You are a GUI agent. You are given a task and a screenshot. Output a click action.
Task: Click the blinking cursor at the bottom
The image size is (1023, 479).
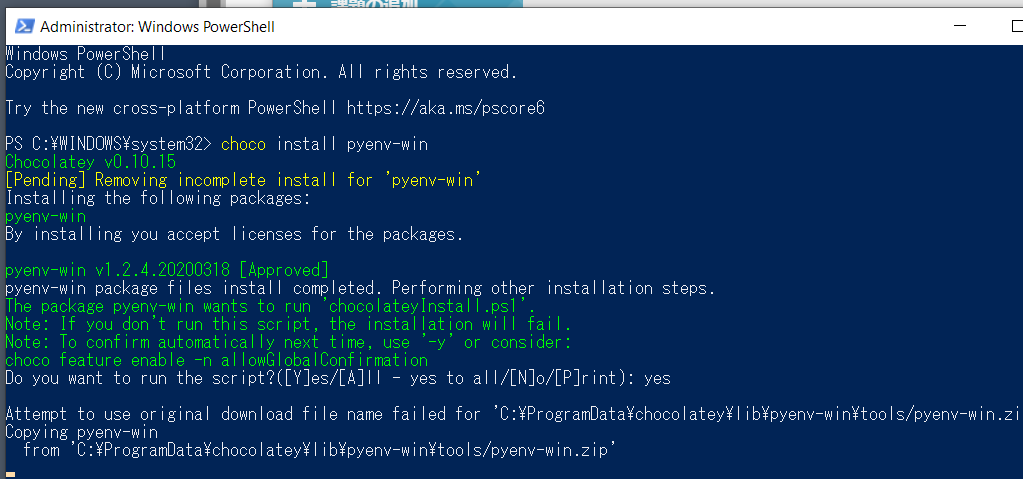[x=10, y=474]
